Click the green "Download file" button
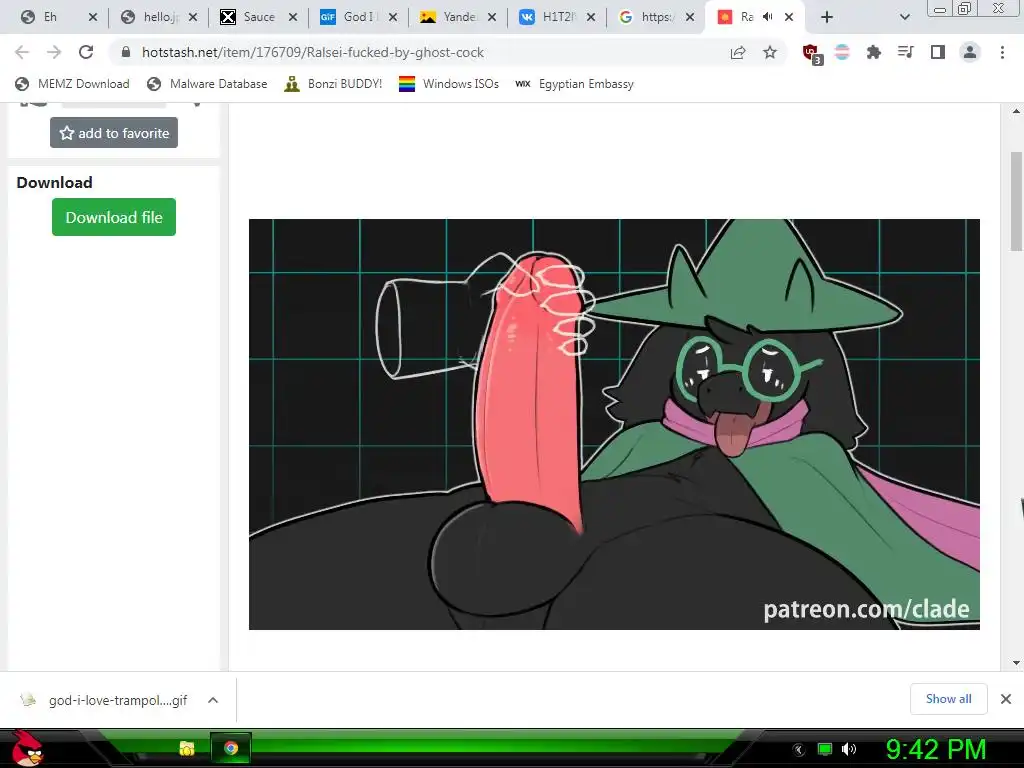Image resolution: width=1024 pixels, height=768 pixels. click(x=114, y=217)
